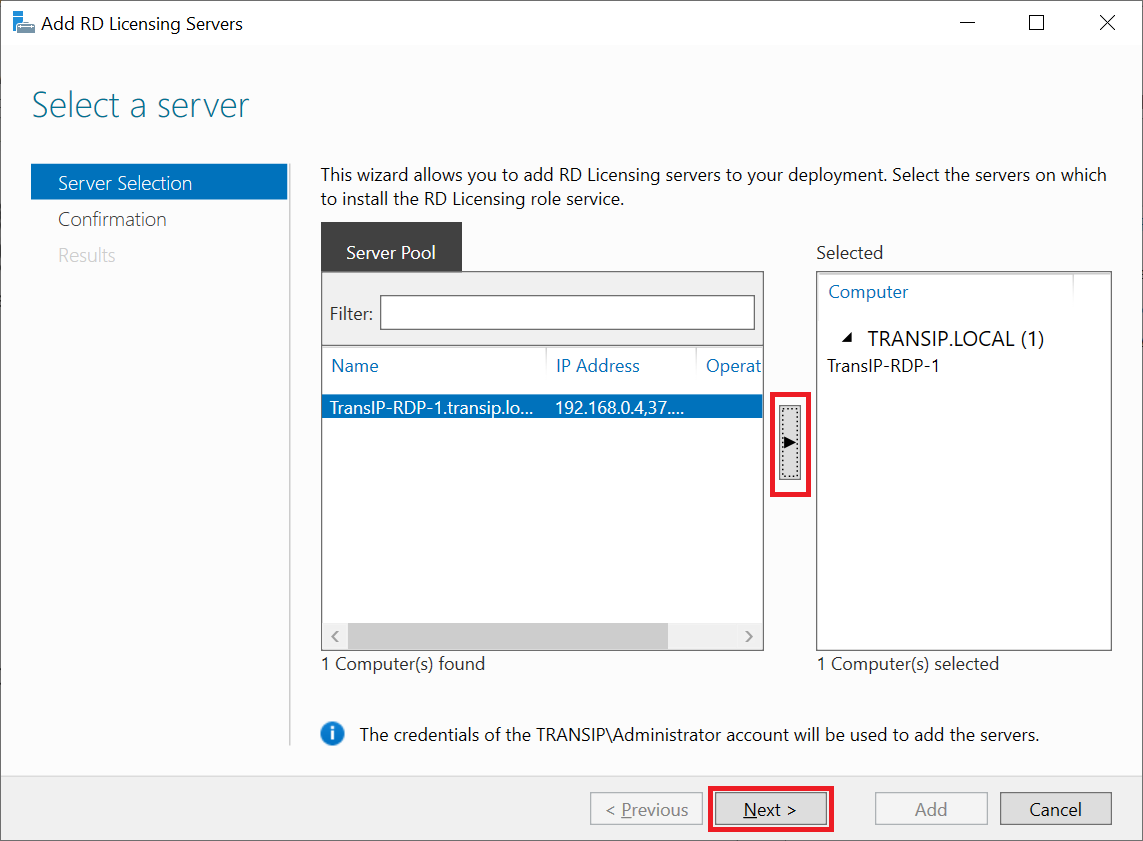This screenshot has height=841, width=1143.
Task: Click the Server Manager icon in title bar
Action: [22, 23]
